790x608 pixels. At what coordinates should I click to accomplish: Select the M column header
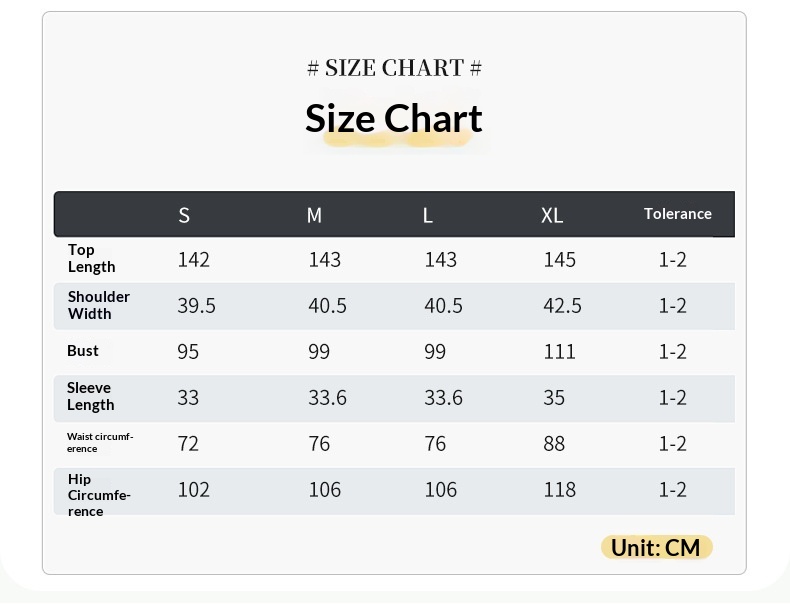click(314, 215)
